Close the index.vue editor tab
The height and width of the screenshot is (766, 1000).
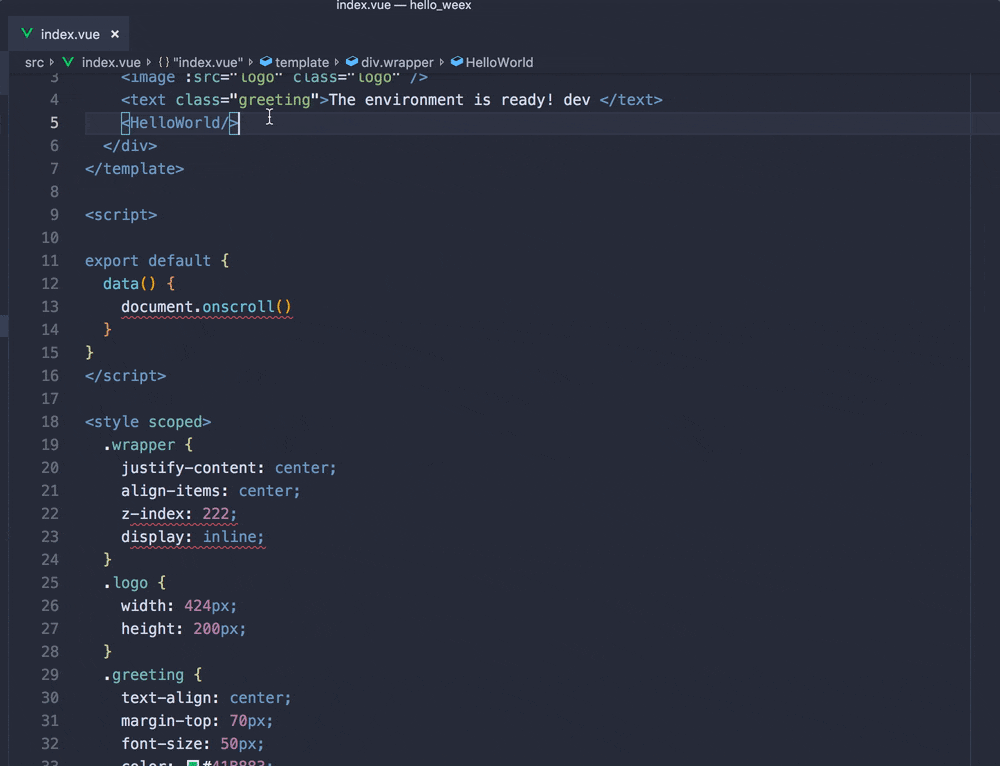115,34
